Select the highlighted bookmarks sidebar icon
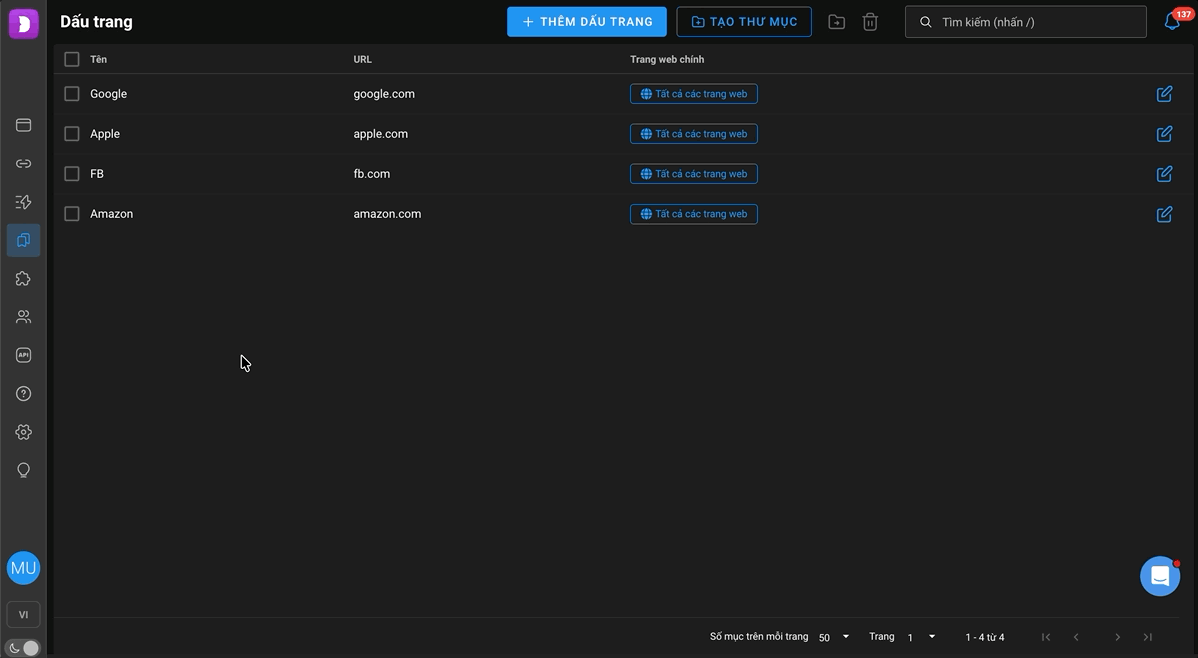This screenshot has height=658, width=1198. (24, 240)
